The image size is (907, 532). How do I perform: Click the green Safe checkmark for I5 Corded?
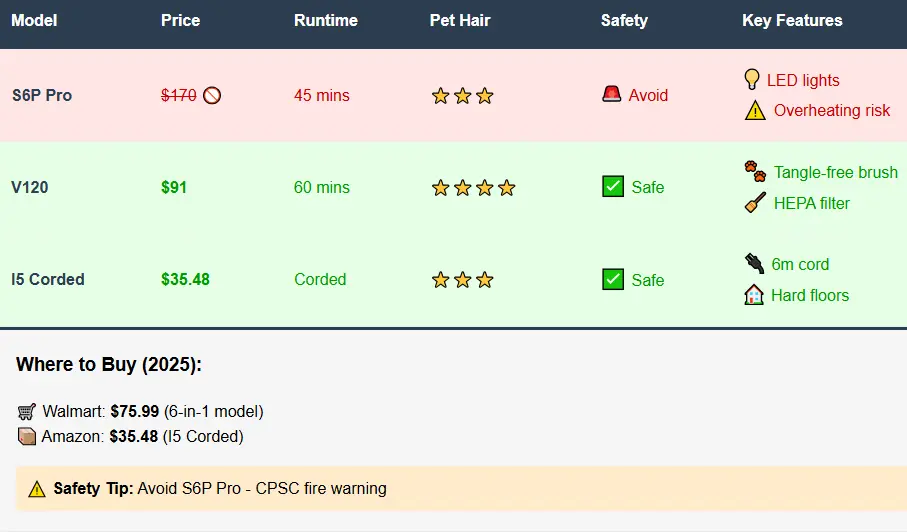(613, 279)
